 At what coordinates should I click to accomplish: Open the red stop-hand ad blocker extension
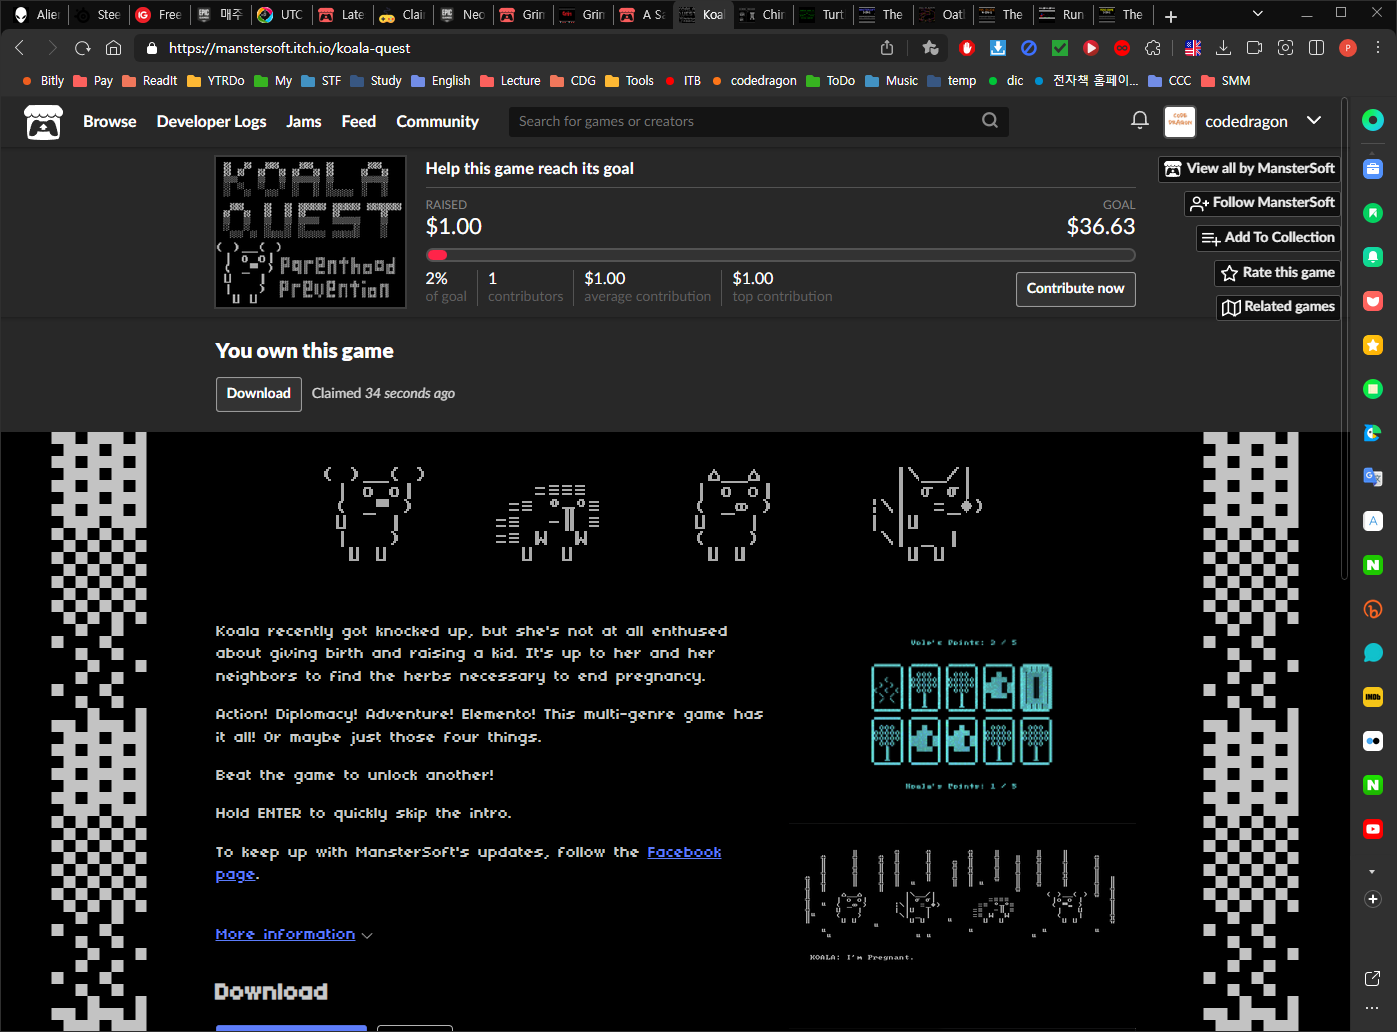click(967, 48)
